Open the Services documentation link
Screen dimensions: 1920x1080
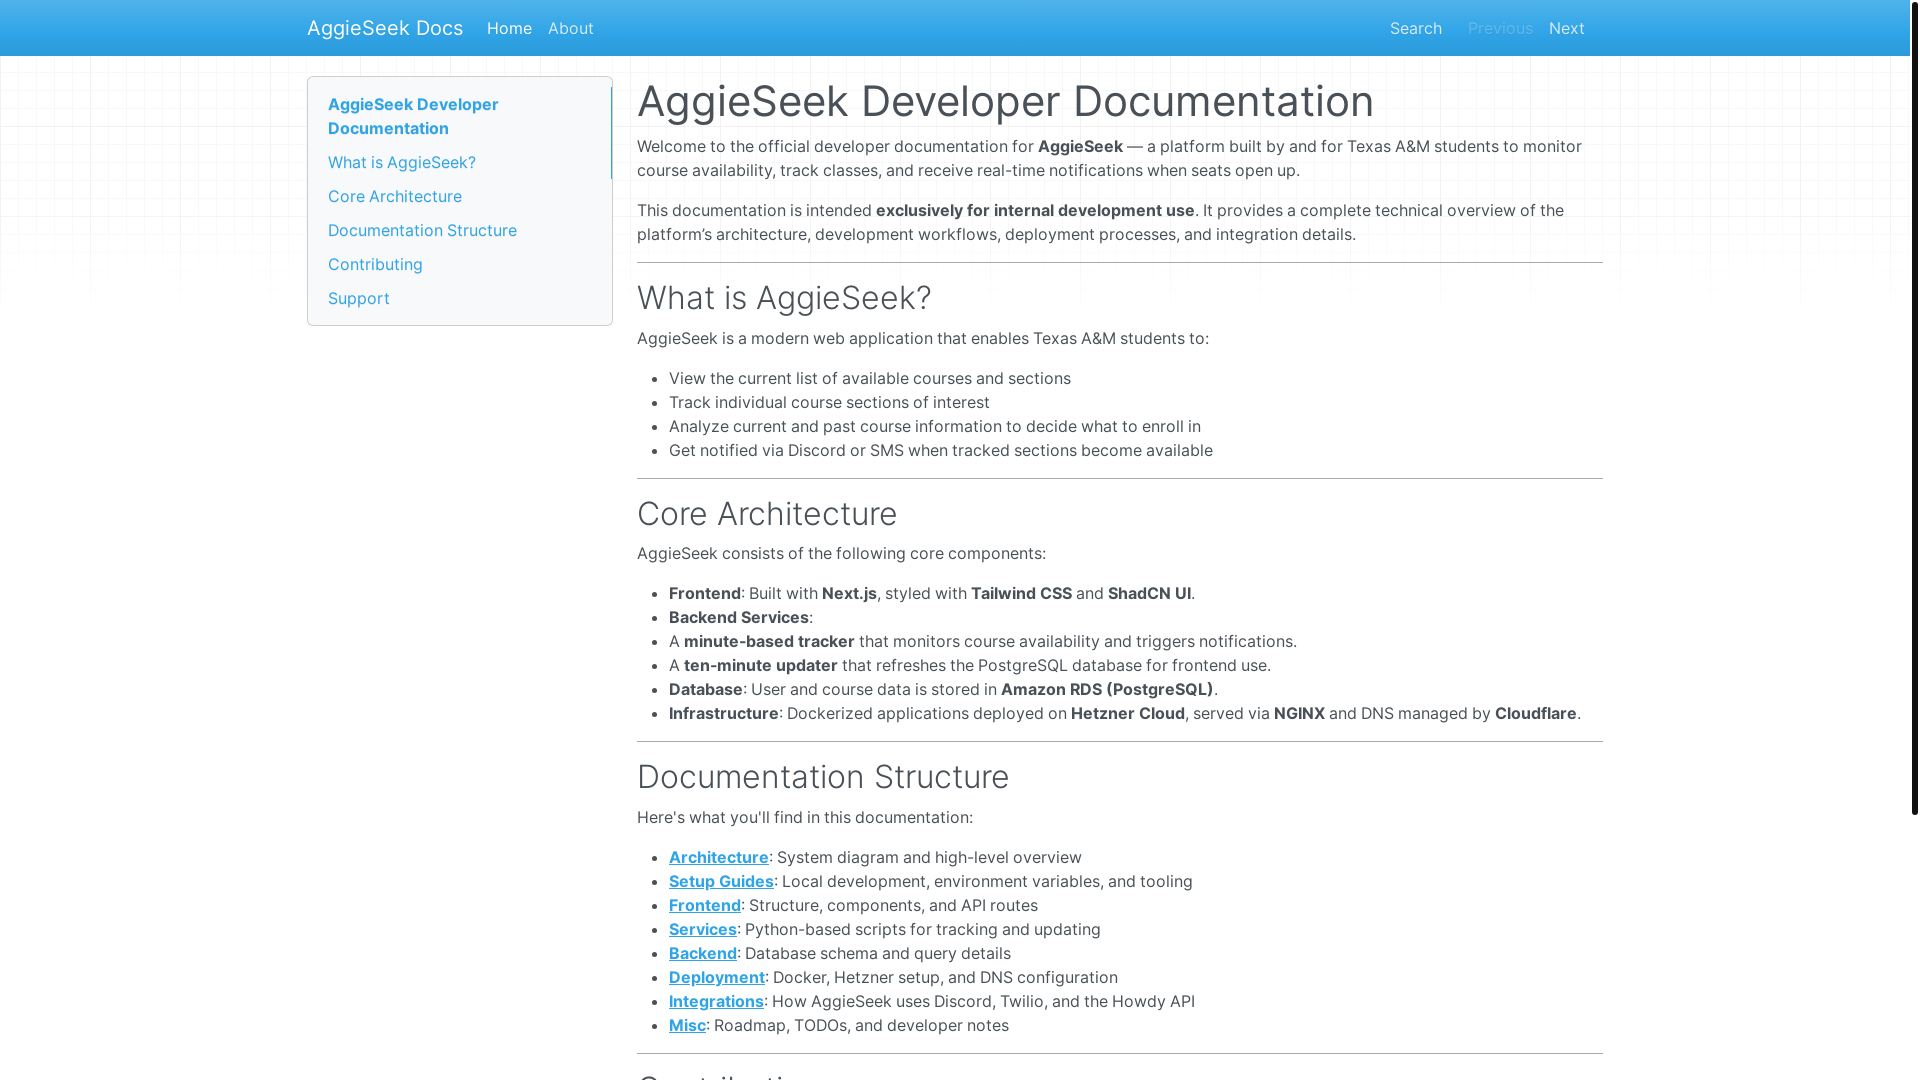[x=703, y=929]
